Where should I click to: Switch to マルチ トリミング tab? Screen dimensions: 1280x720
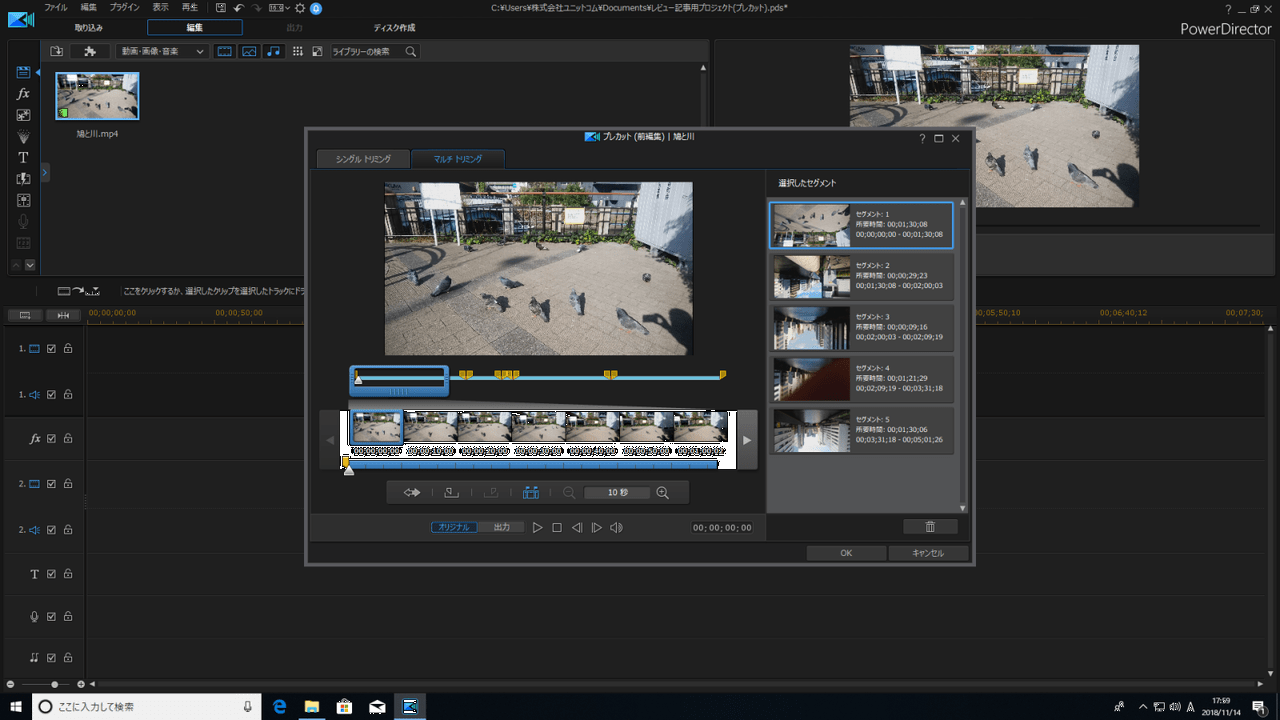[458, 159]
